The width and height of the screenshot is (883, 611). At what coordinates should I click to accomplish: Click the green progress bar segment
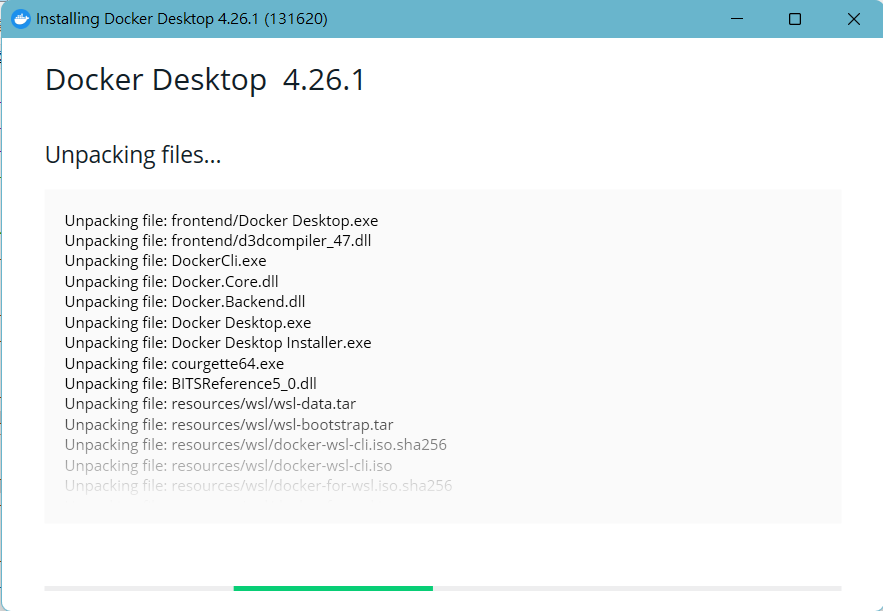click(333, 588)
